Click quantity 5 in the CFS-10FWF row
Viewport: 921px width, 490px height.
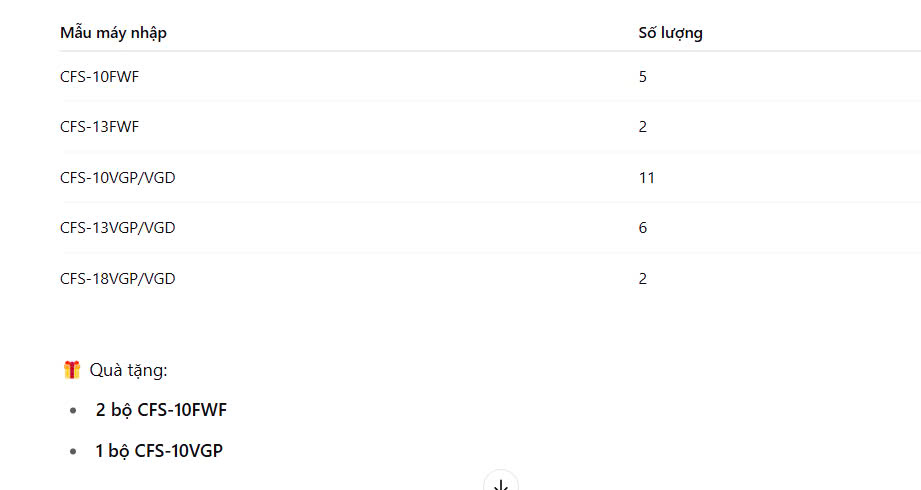tap(643, 76)
